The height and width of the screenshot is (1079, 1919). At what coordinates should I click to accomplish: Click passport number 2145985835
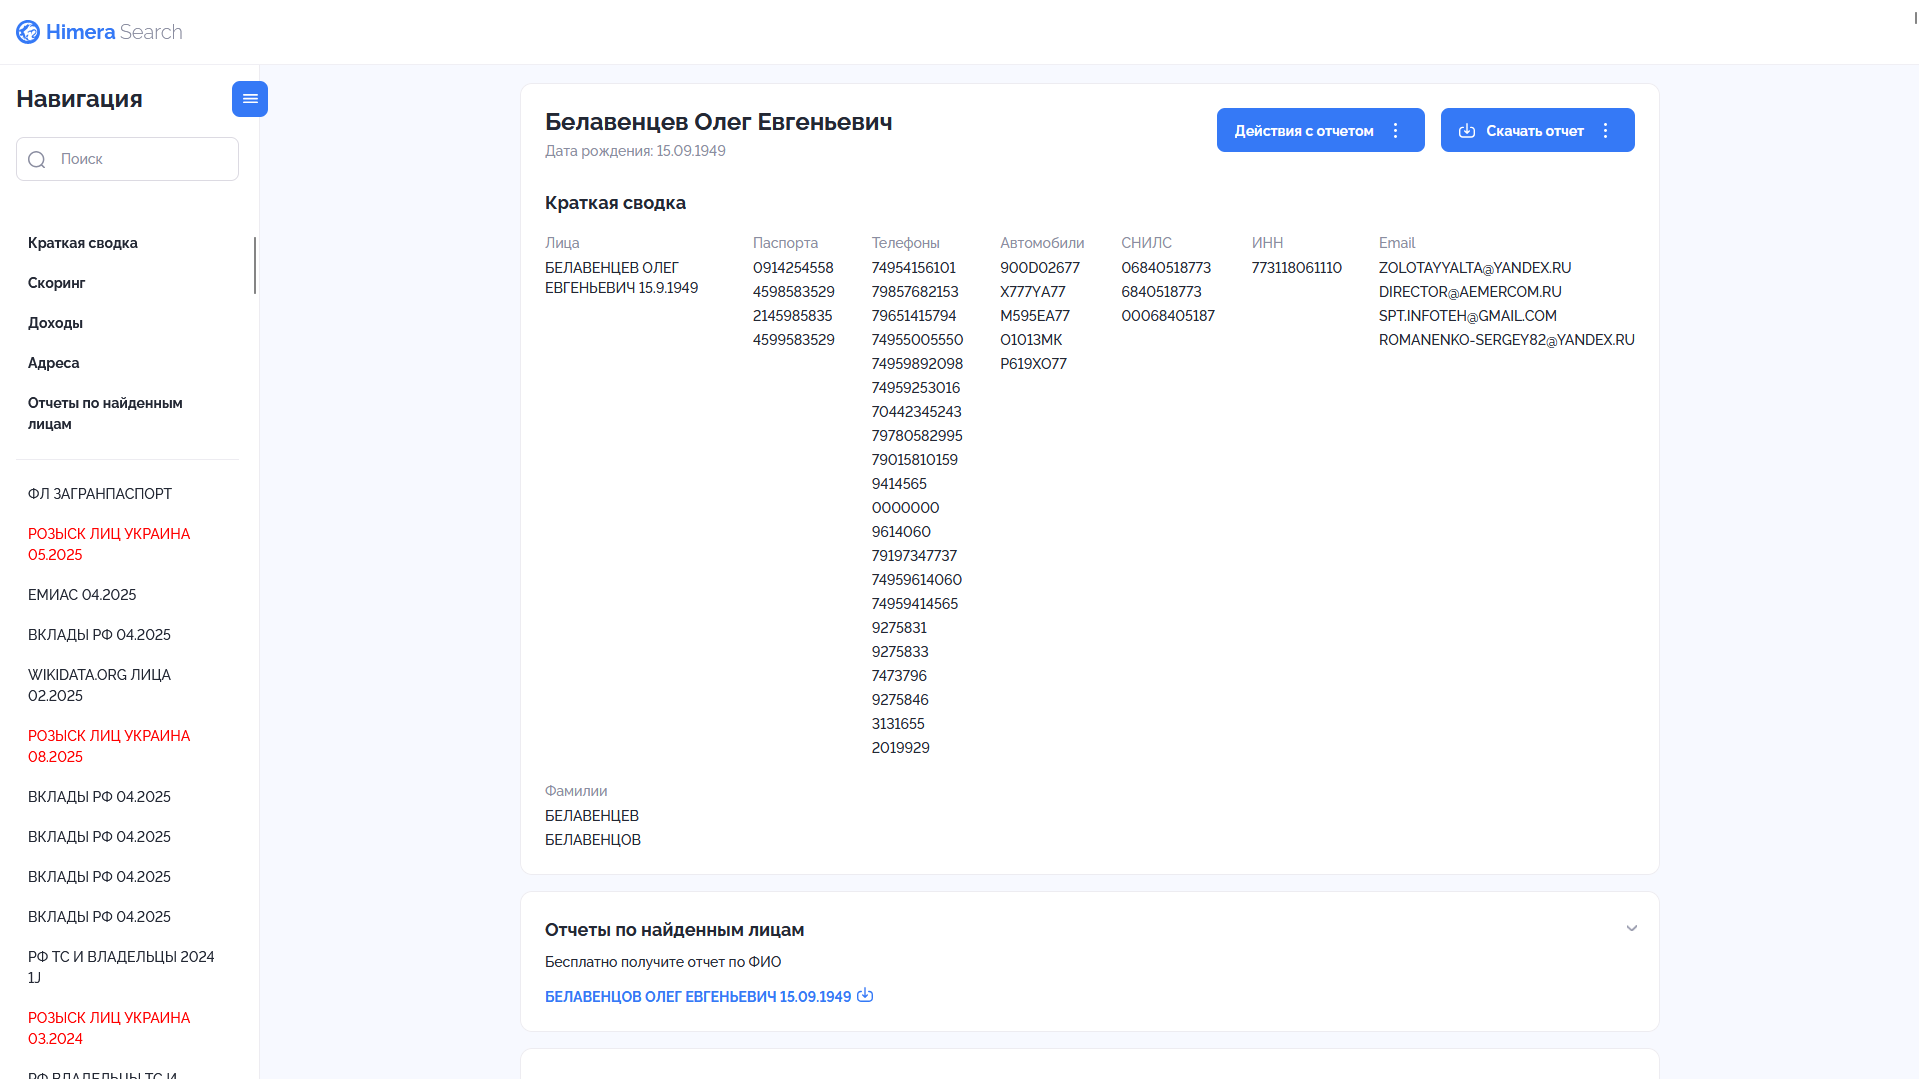coord(792,316)
